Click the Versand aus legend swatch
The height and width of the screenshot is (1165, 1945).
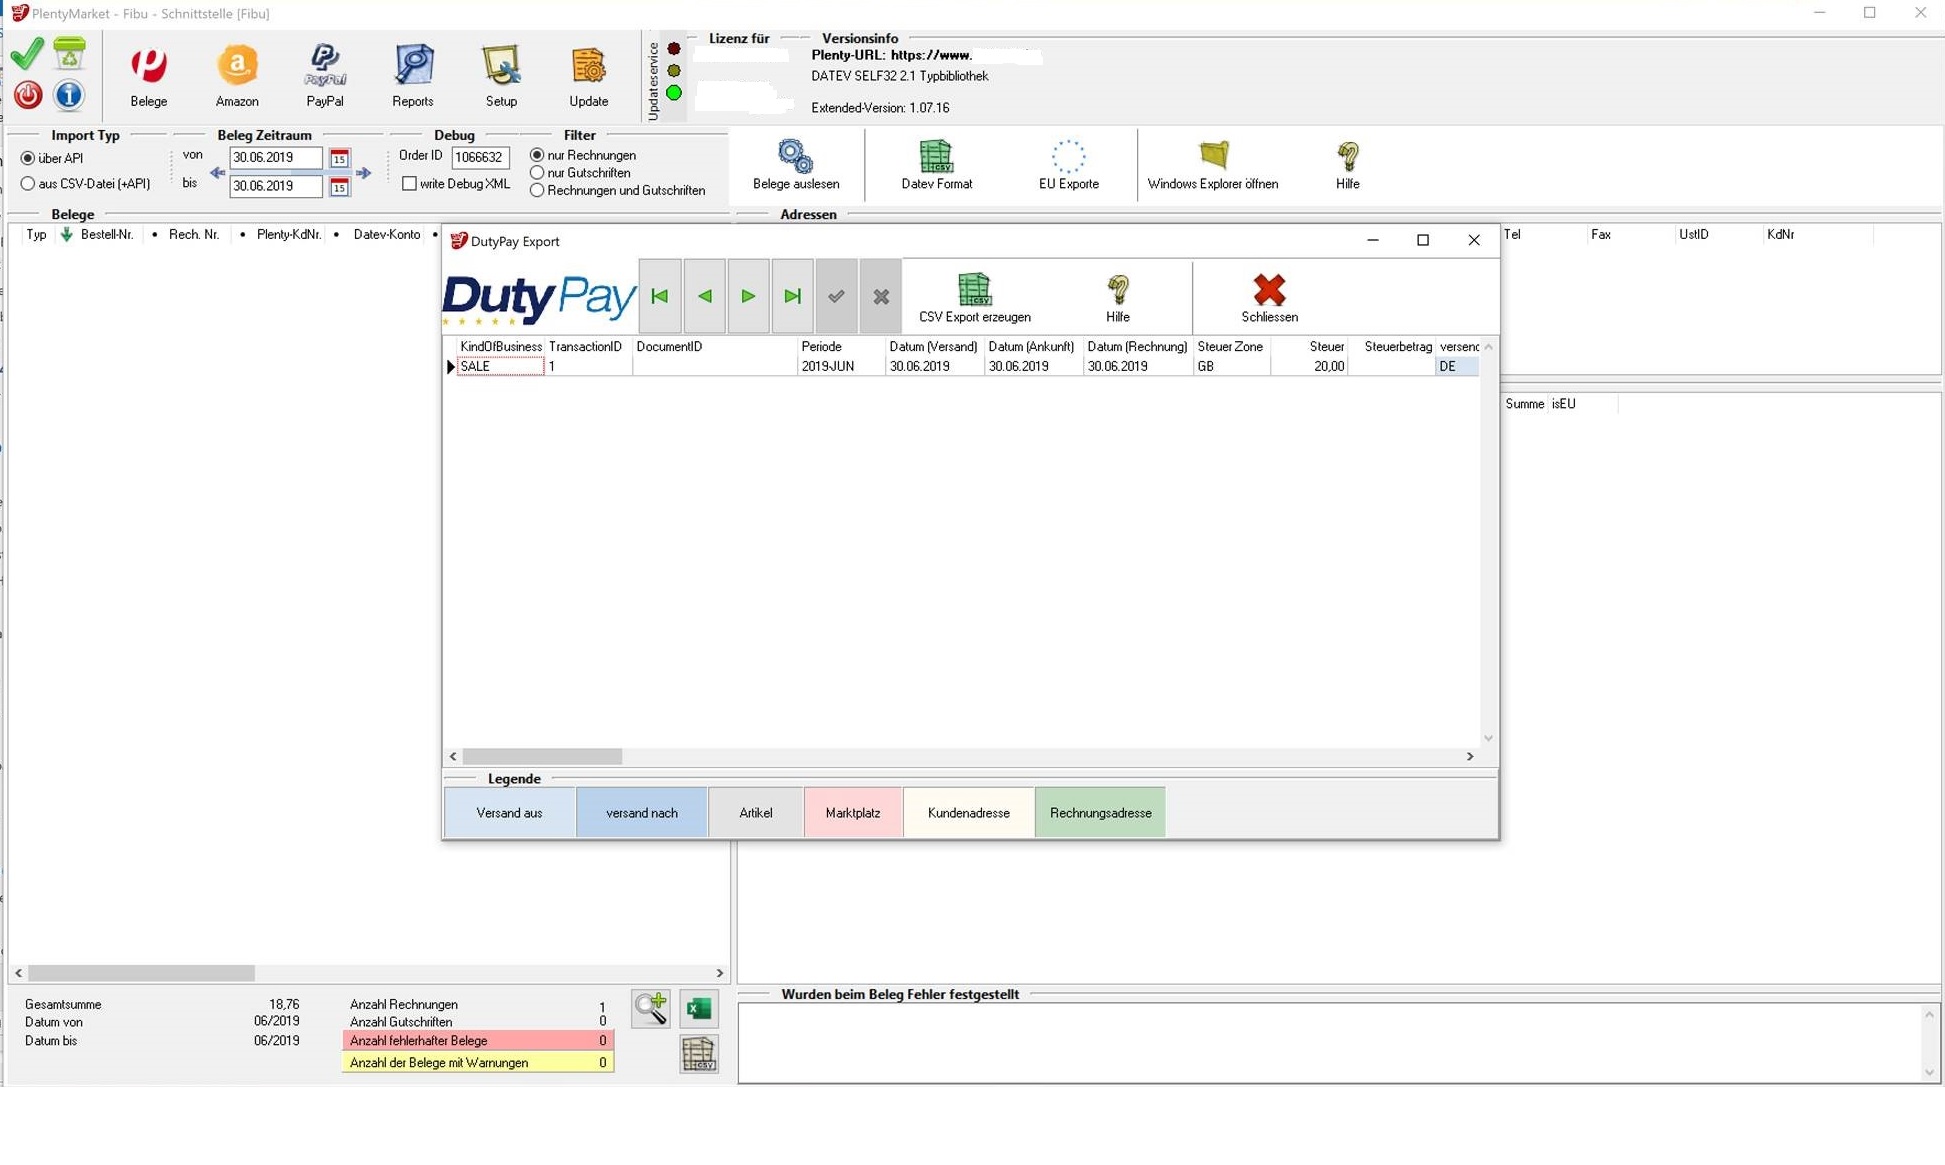[510, 813]
